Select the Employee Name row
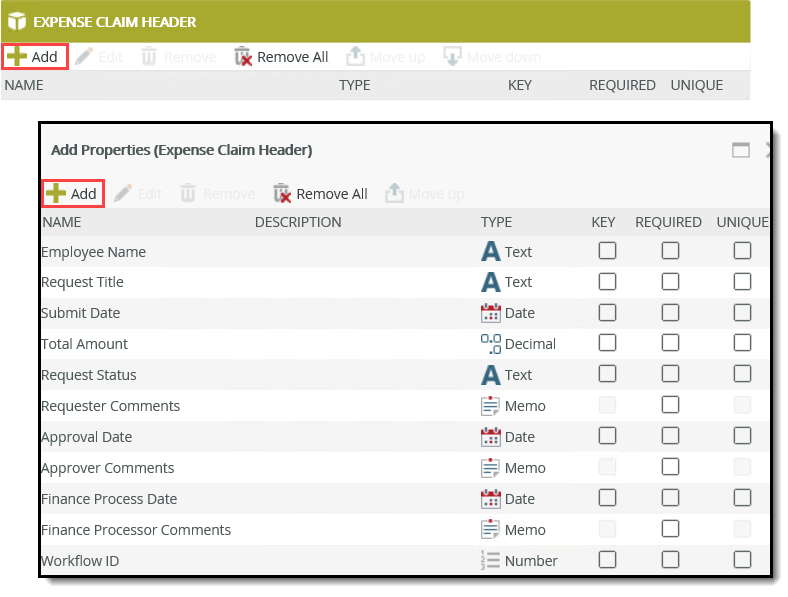Screen dimensions: 788x597 tap(405, 251)
